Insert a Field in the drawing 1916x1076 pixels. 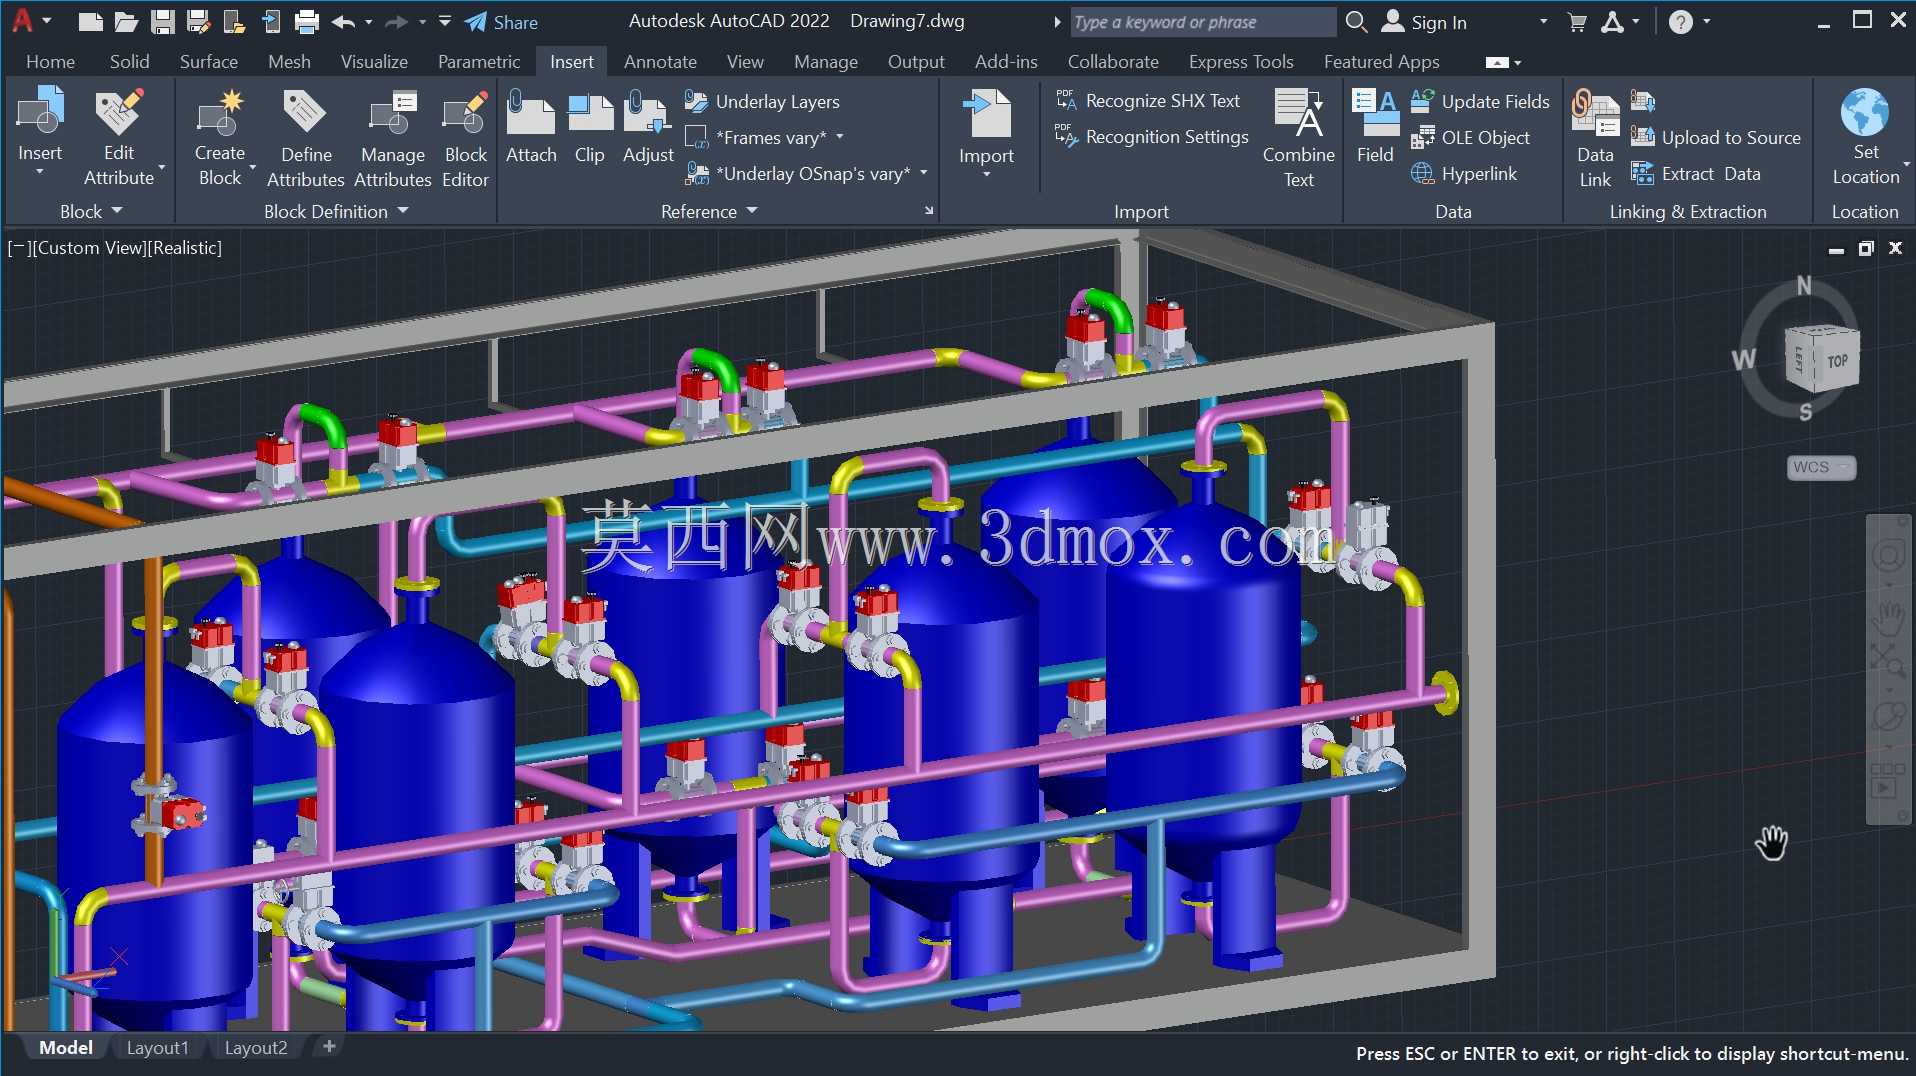pos(1375,128)
